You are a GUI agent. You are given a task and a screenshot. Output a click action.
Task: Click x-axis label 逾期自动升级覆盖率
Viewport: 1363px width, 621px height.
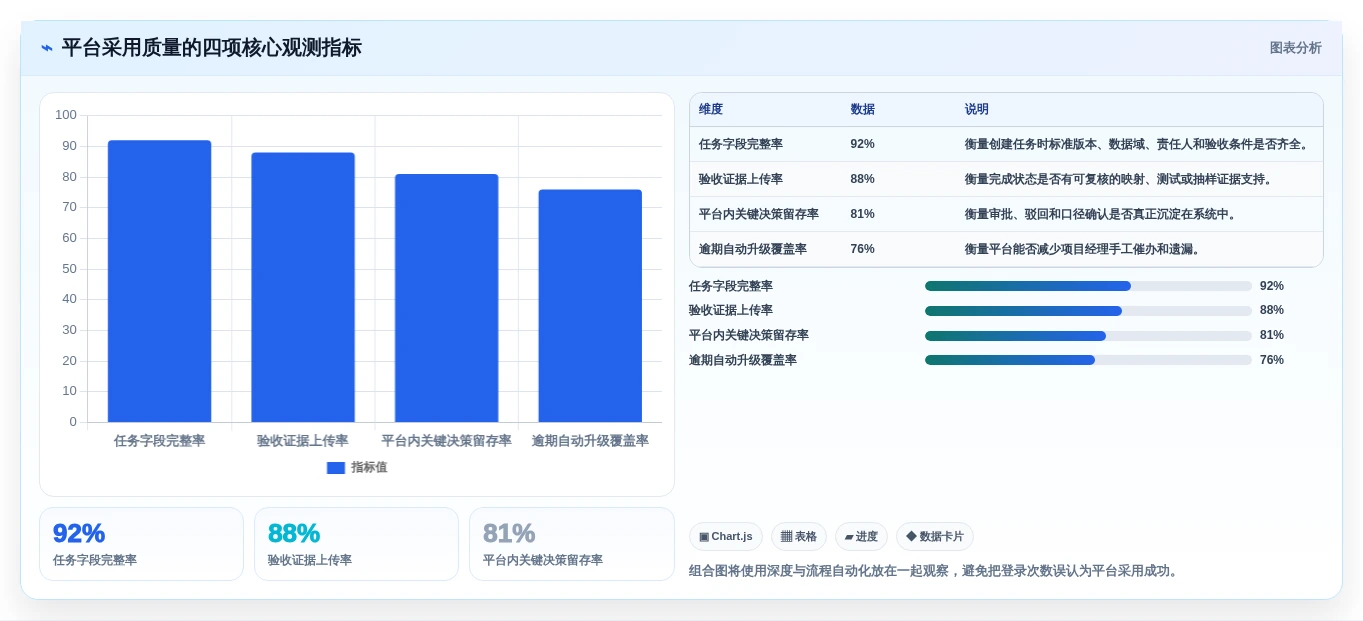590,441
